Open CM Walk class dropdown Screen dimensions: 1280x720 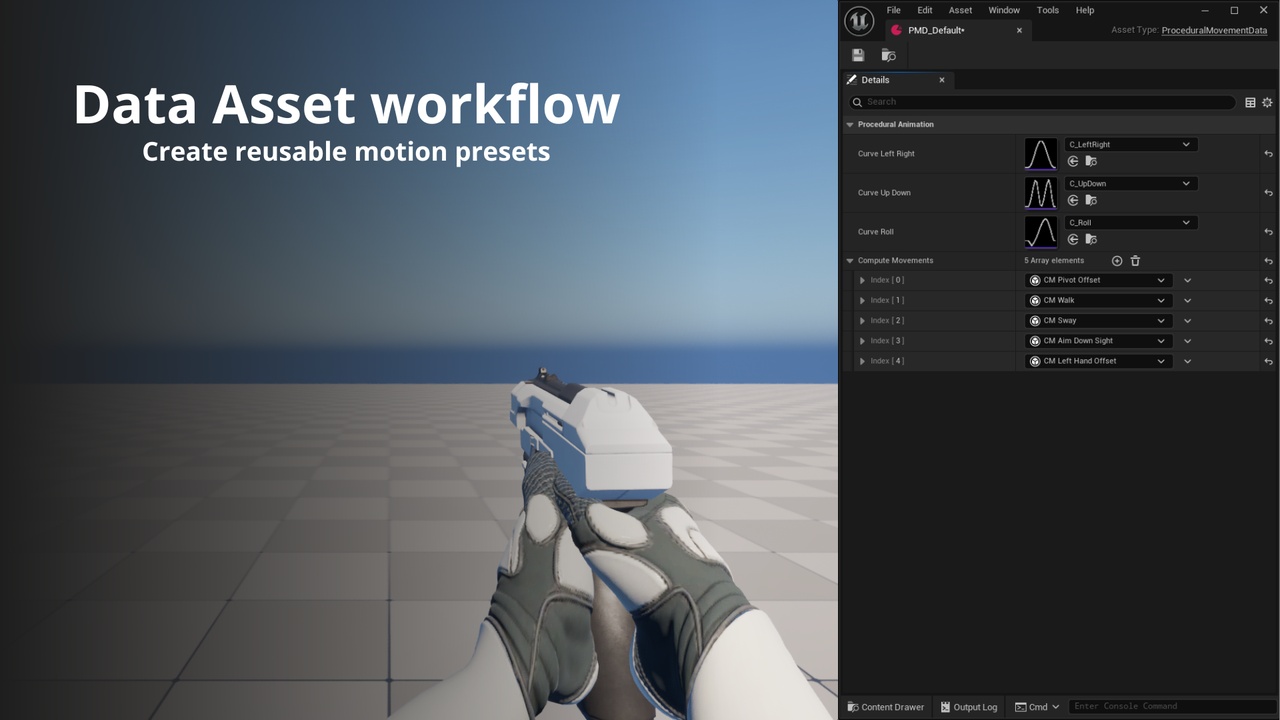tap(1098, 300)
